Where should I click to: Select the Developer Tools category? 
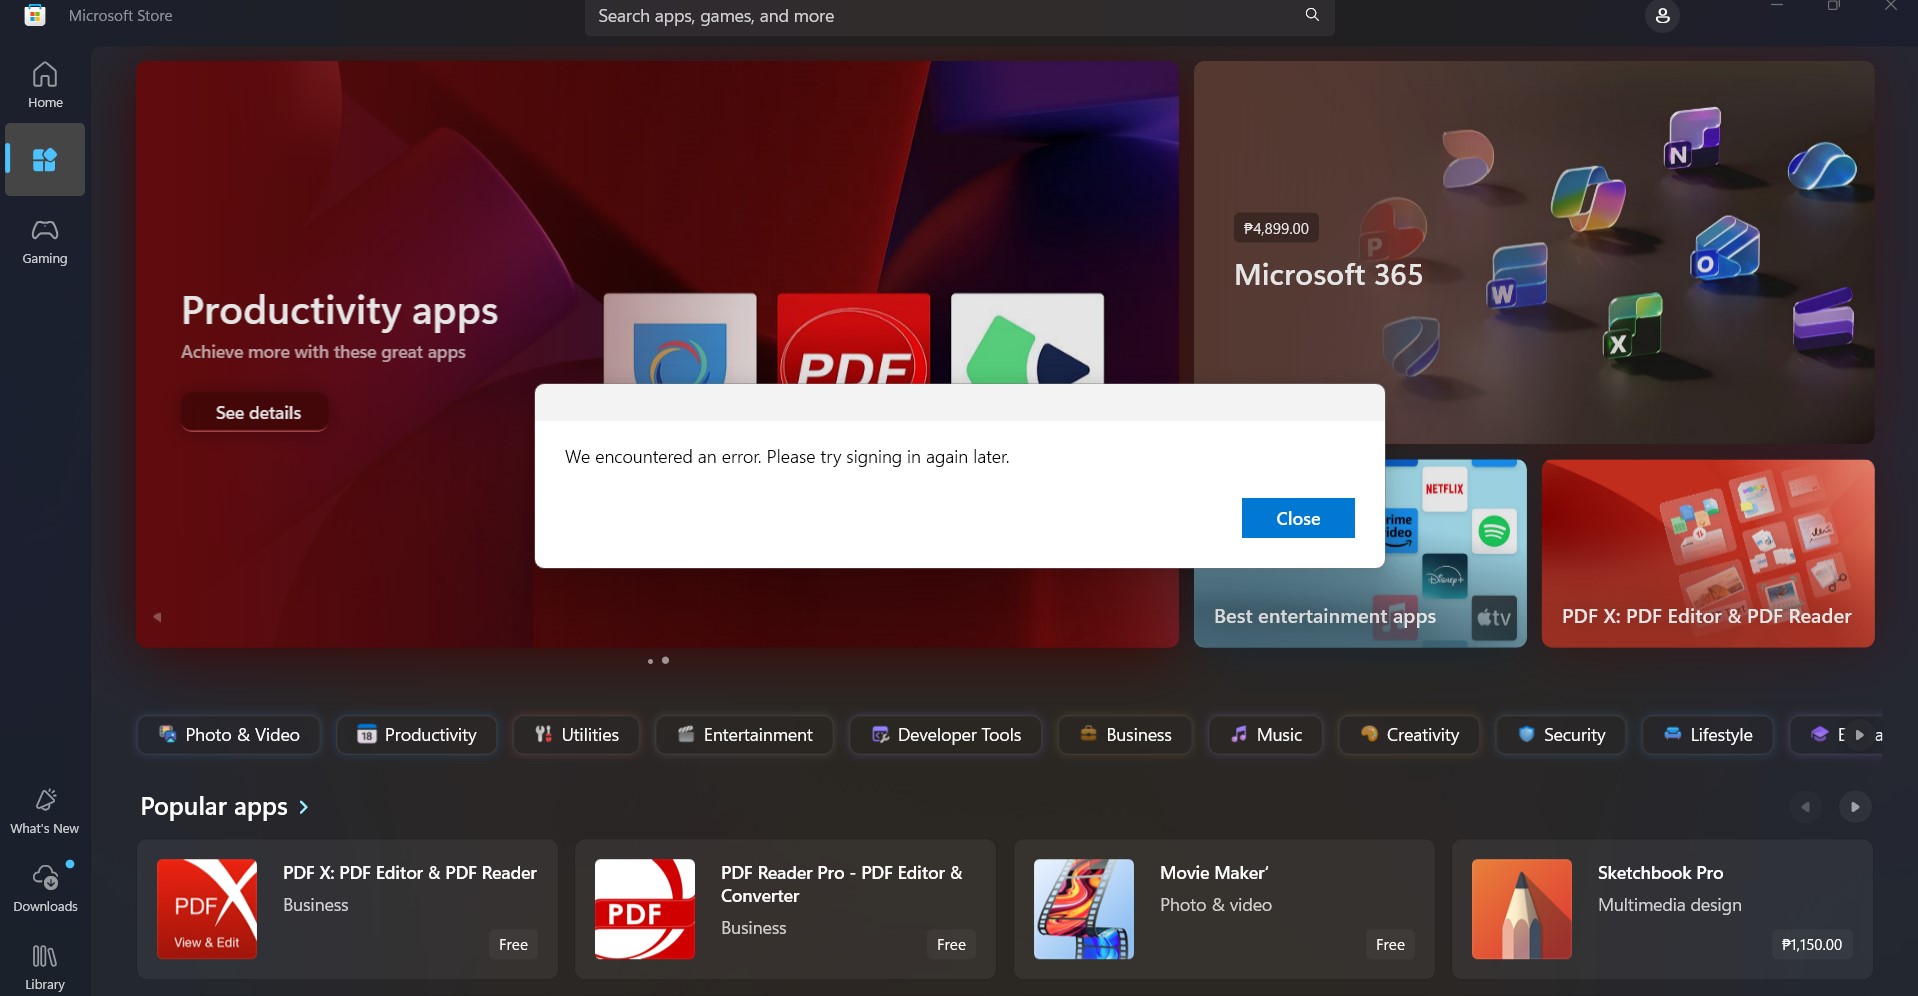pos(945,735)
